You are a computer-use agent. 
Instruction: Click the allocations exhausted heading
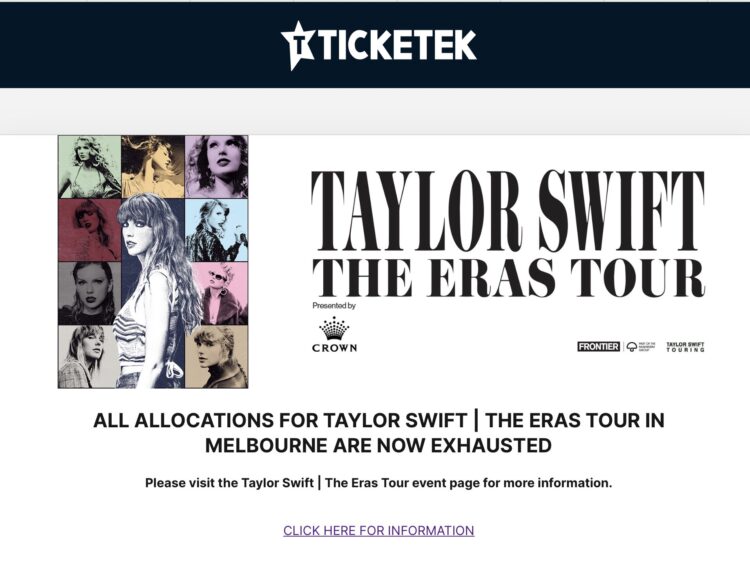pyautogui.click(x=378, y=432)
